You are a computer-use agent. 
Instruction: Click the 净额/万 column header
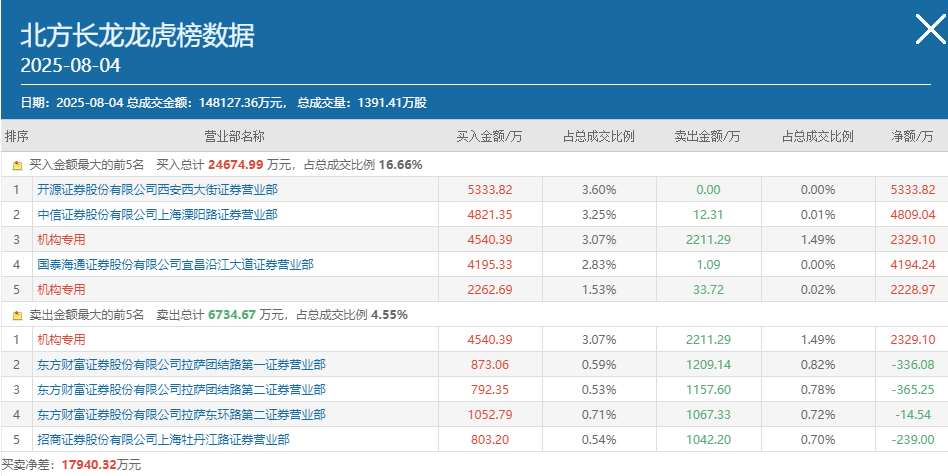click(912, 136)
